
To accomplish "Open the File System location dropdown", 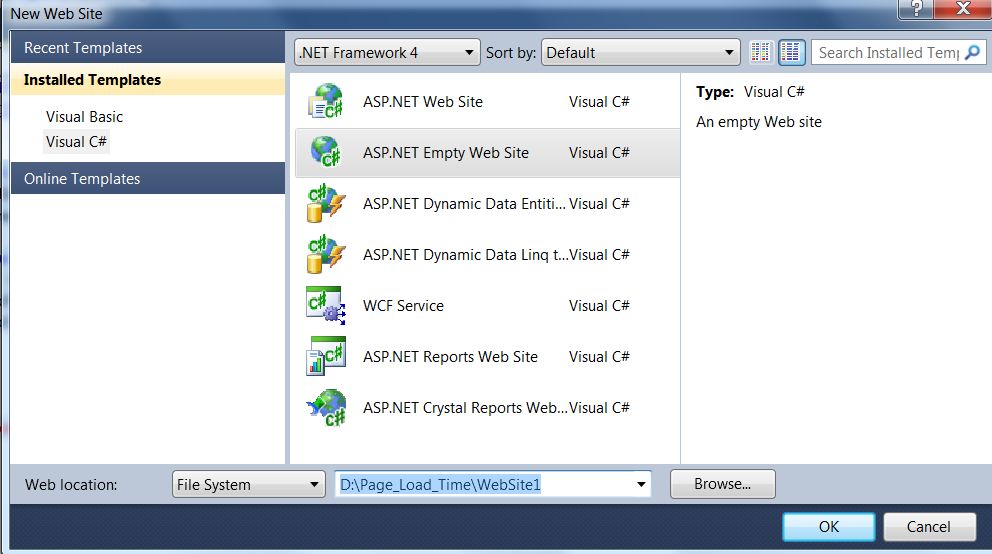I will pyautogui.click(x=249, y=484).
